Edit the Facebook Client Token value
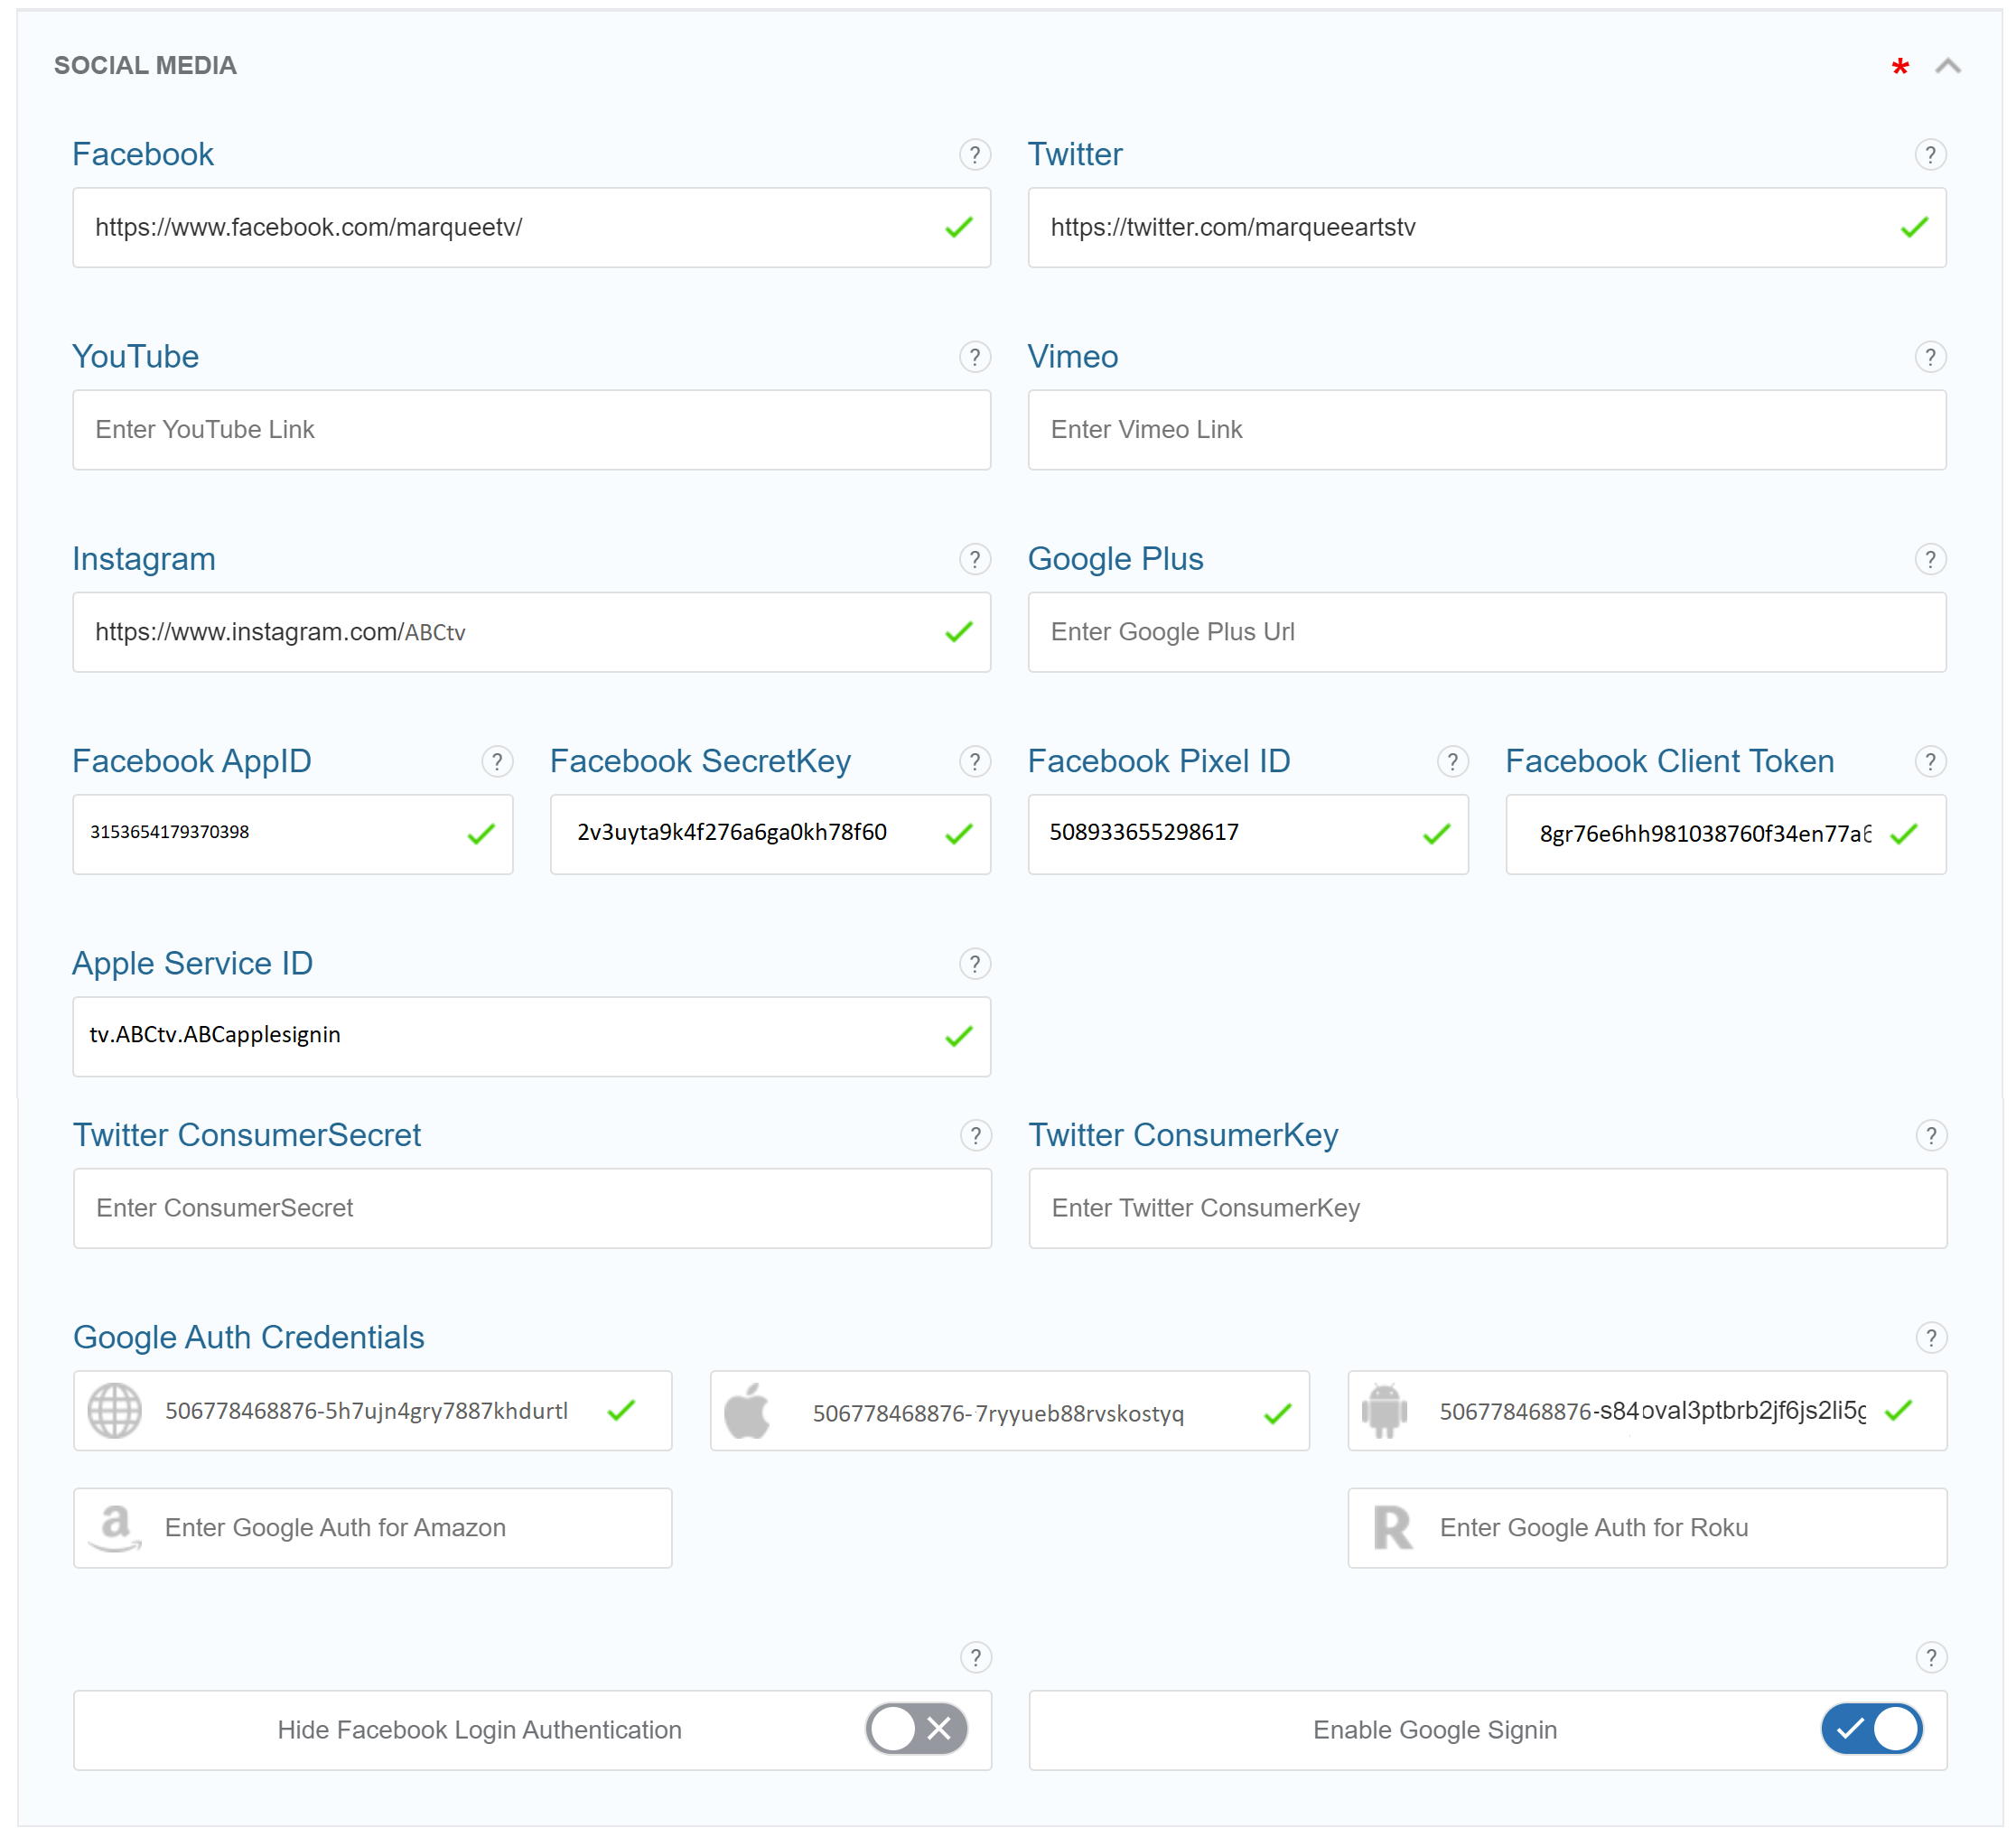Image resolution: width=2016 pixels, height=1837 pixels. [x=1726, y=834]
